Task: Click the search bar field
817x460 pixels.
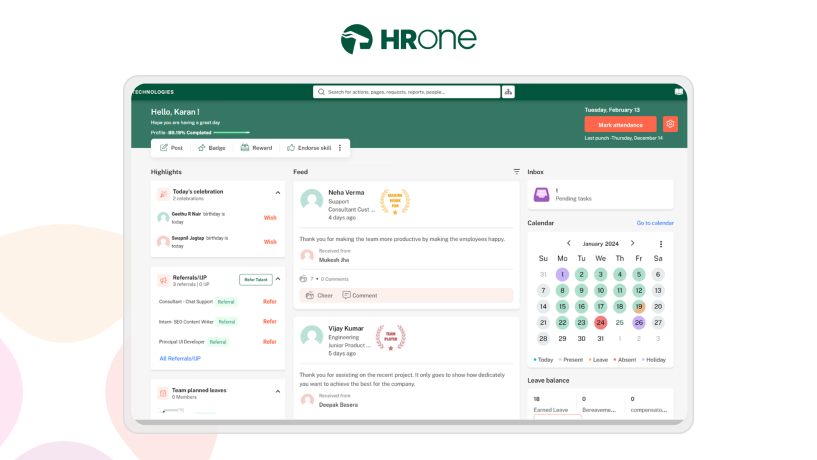Action: pyautogui.click(x=406, y=92)
